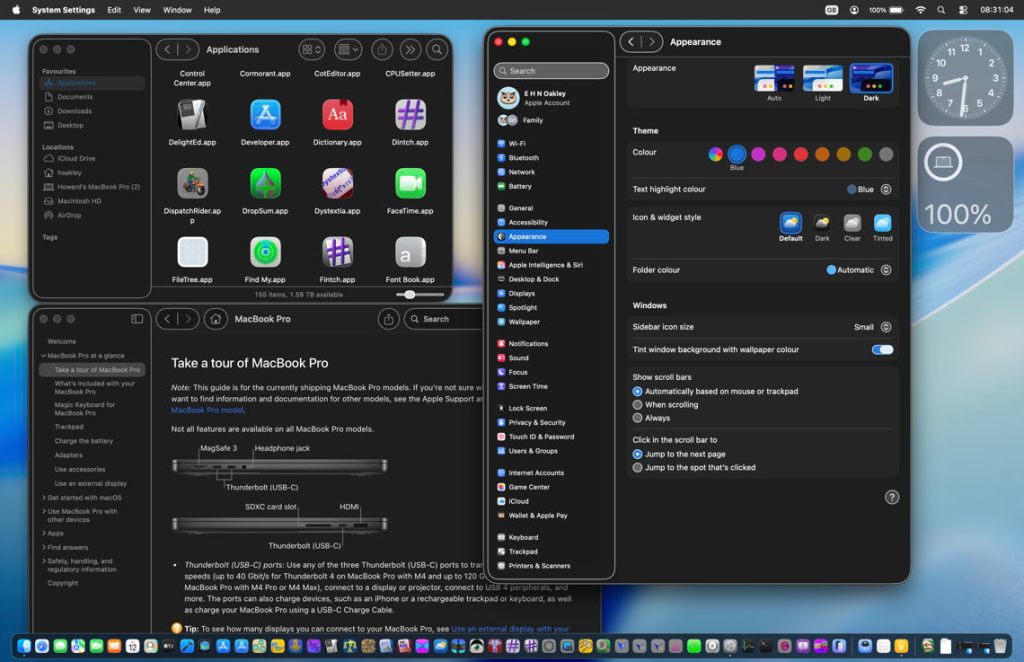Screen dimensions: 1024x662
Task: Click the Find My.app icon
Action: (265, 252)
